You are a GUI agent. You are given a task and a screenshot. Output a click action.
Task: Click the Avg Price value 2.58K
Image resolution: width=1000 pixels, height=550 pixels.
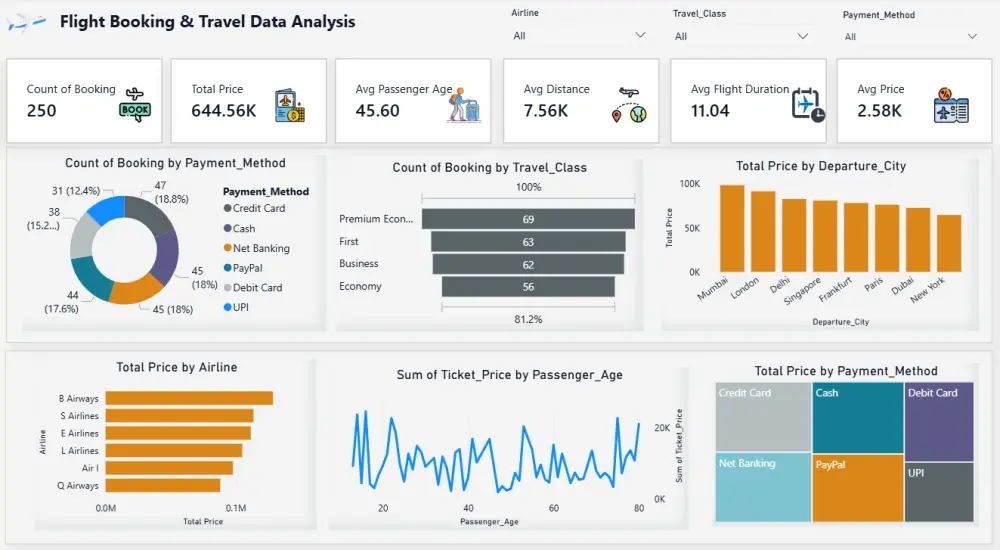coord(879,110)
